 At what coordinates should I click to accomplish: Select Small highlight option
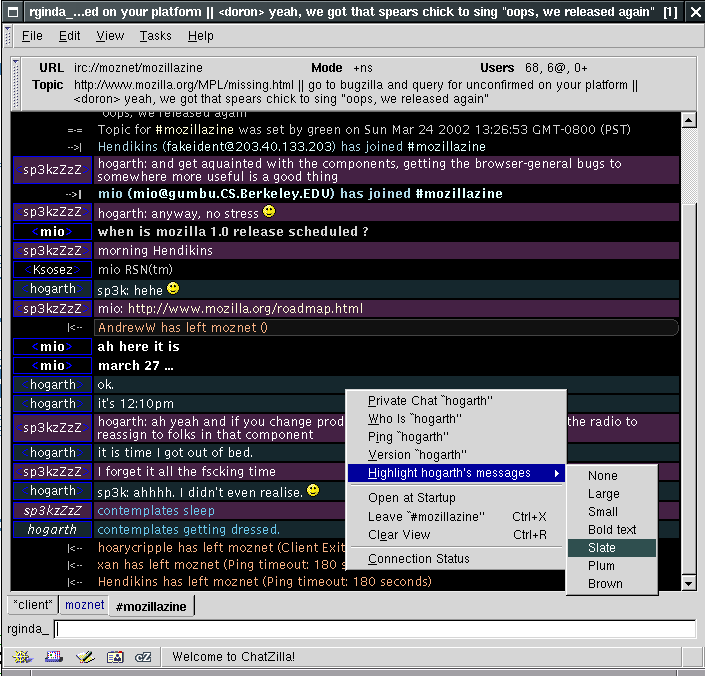pyautogui.click(x=612, y=511)
